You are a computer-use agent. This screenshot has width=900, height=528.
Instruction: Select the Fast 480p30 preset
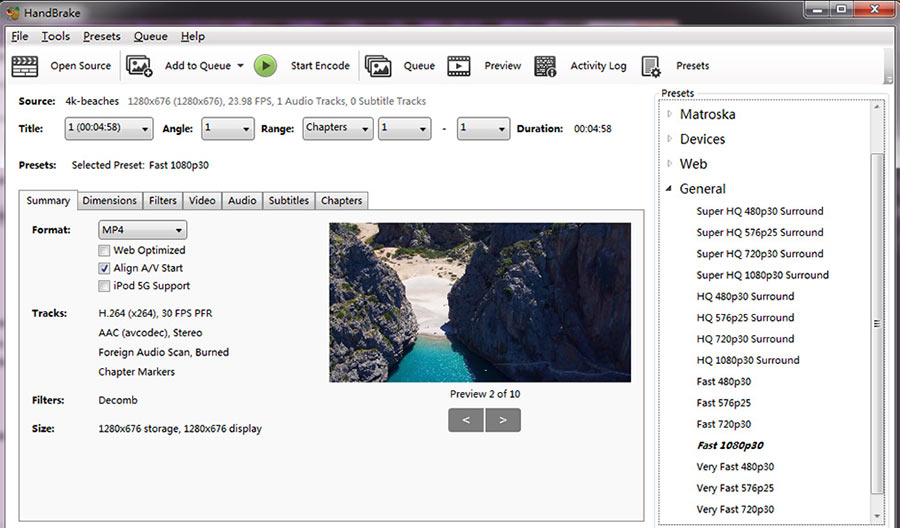click(x=724, y=382)
